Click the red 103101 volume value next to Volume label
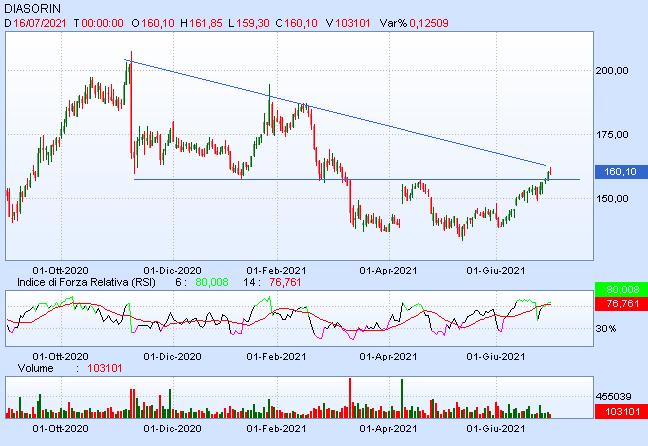648x446 pixels. tap(105, 369)
